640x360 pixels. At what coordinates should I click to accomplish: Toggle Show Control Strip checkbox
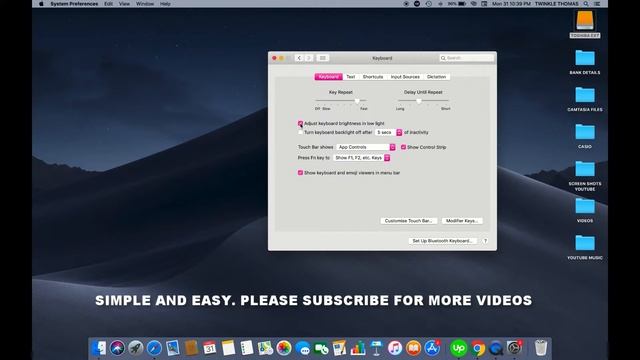click(403, 147)
